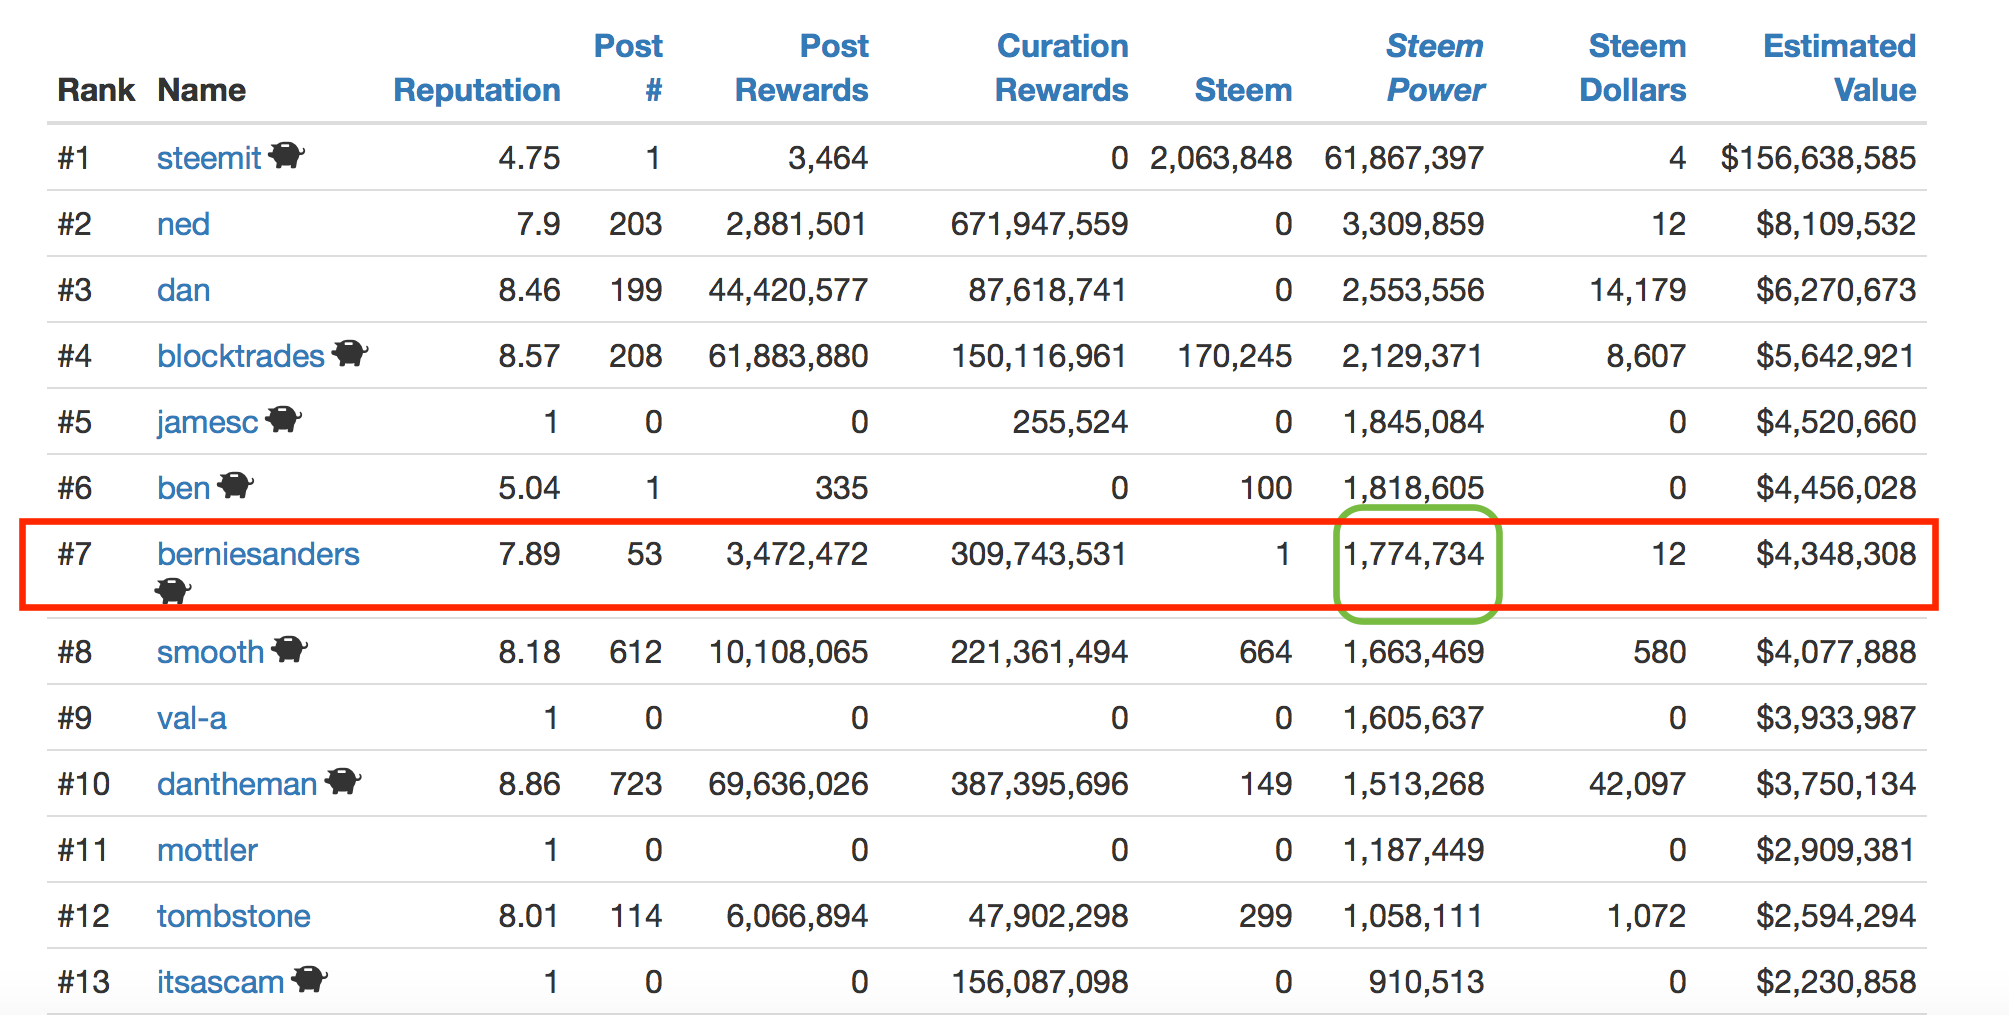This screenshot has width=2009, height=1015.
Task: Select steem power 1,774,734
Action: [1413, 554]
